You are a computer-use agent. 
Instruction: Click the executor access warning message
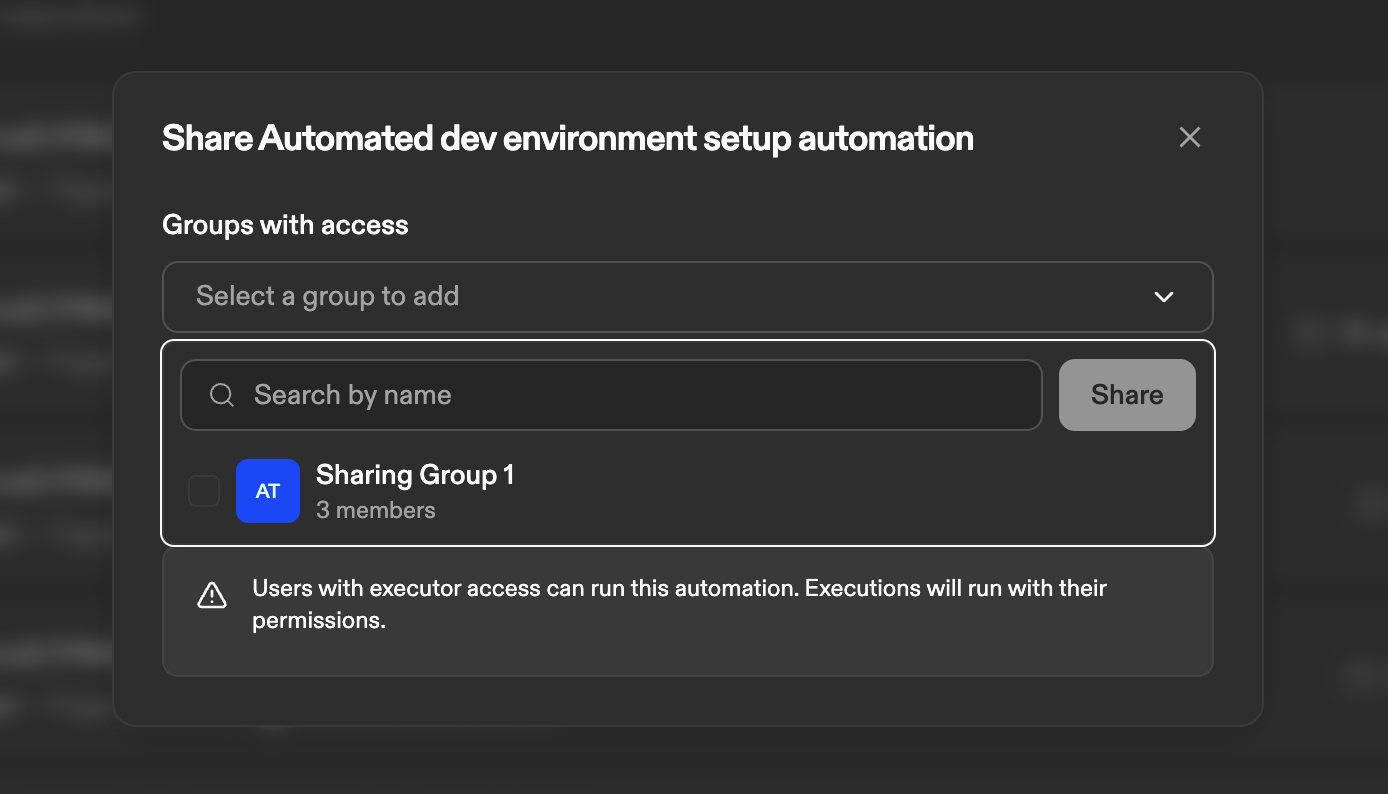[679, 589]
